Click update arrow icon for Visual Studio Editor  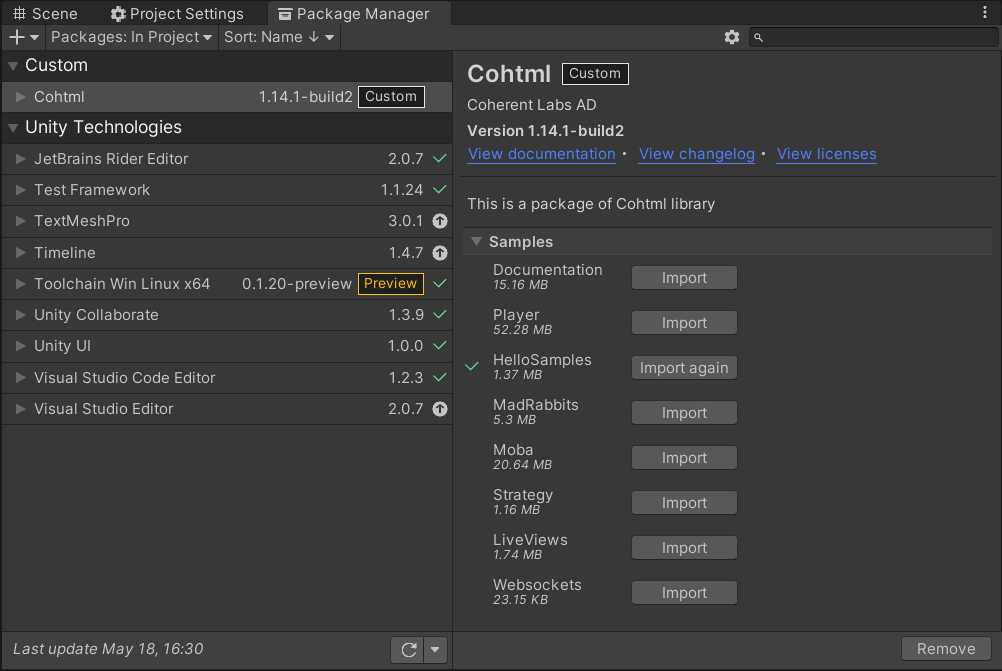(440, 409)
